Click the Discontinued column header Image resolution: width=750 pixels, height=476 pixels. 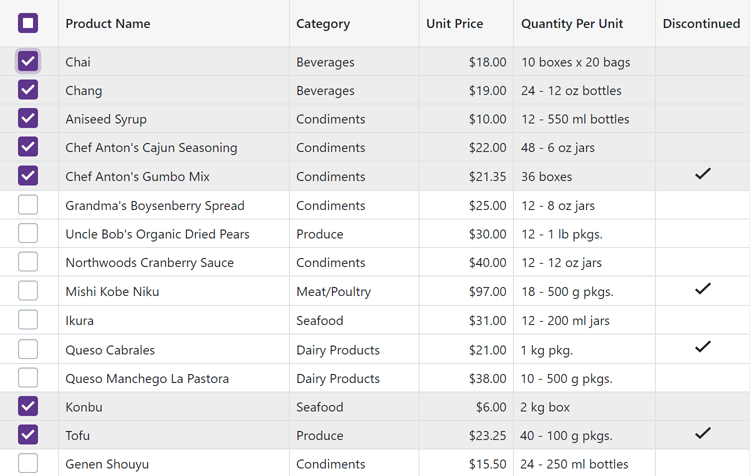(x=701, y=24)
